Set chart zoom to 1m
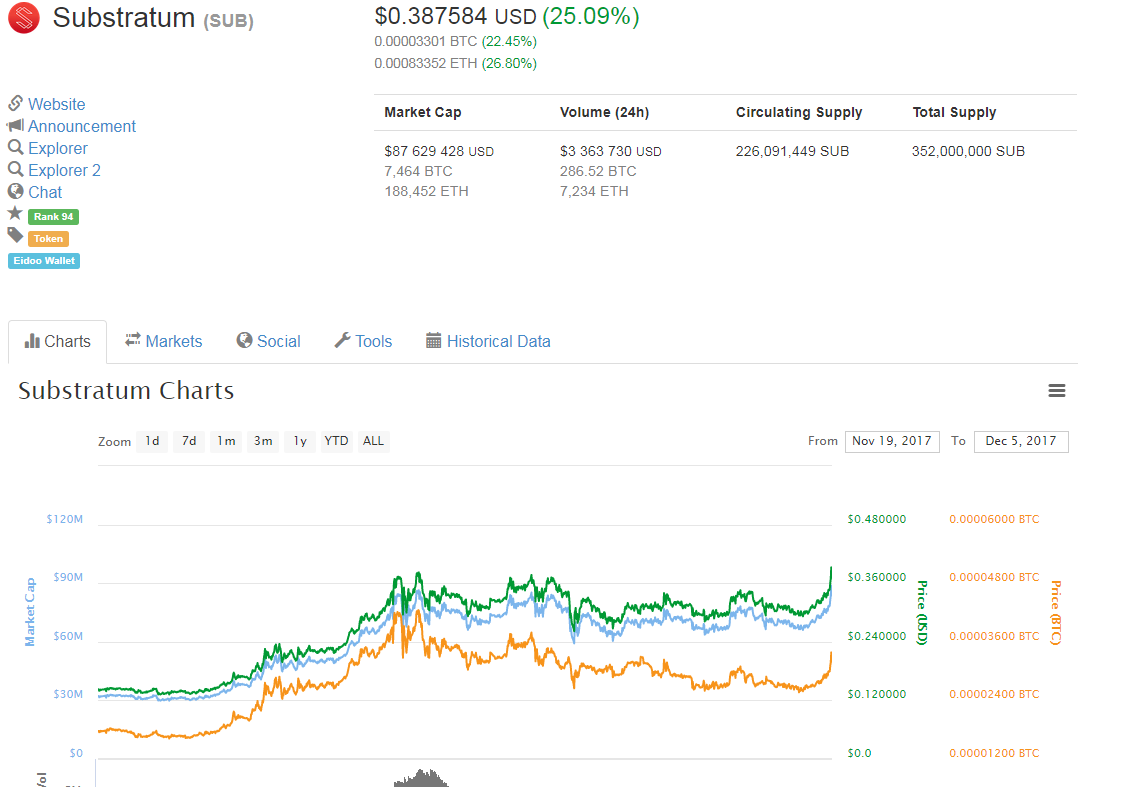This screenshot has width=1134, height=787. pos(226,441)
